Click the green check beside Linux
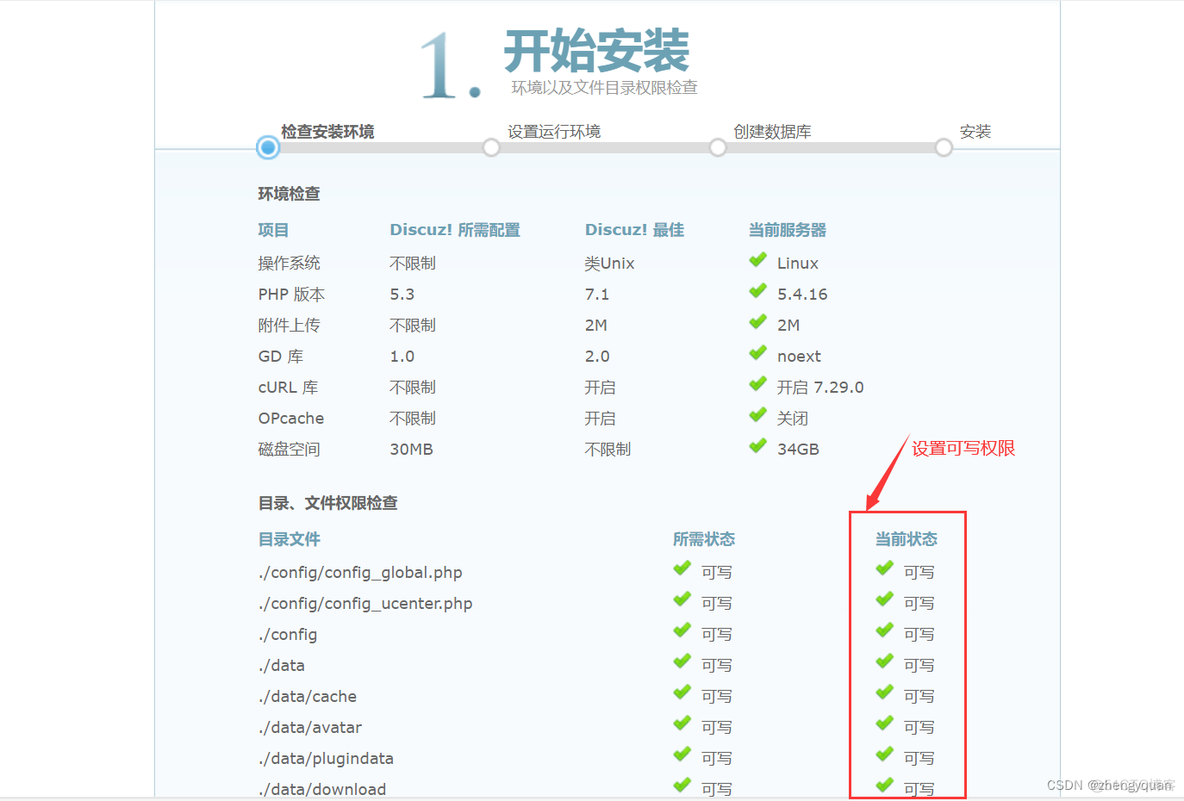 [x=758, y=260]
